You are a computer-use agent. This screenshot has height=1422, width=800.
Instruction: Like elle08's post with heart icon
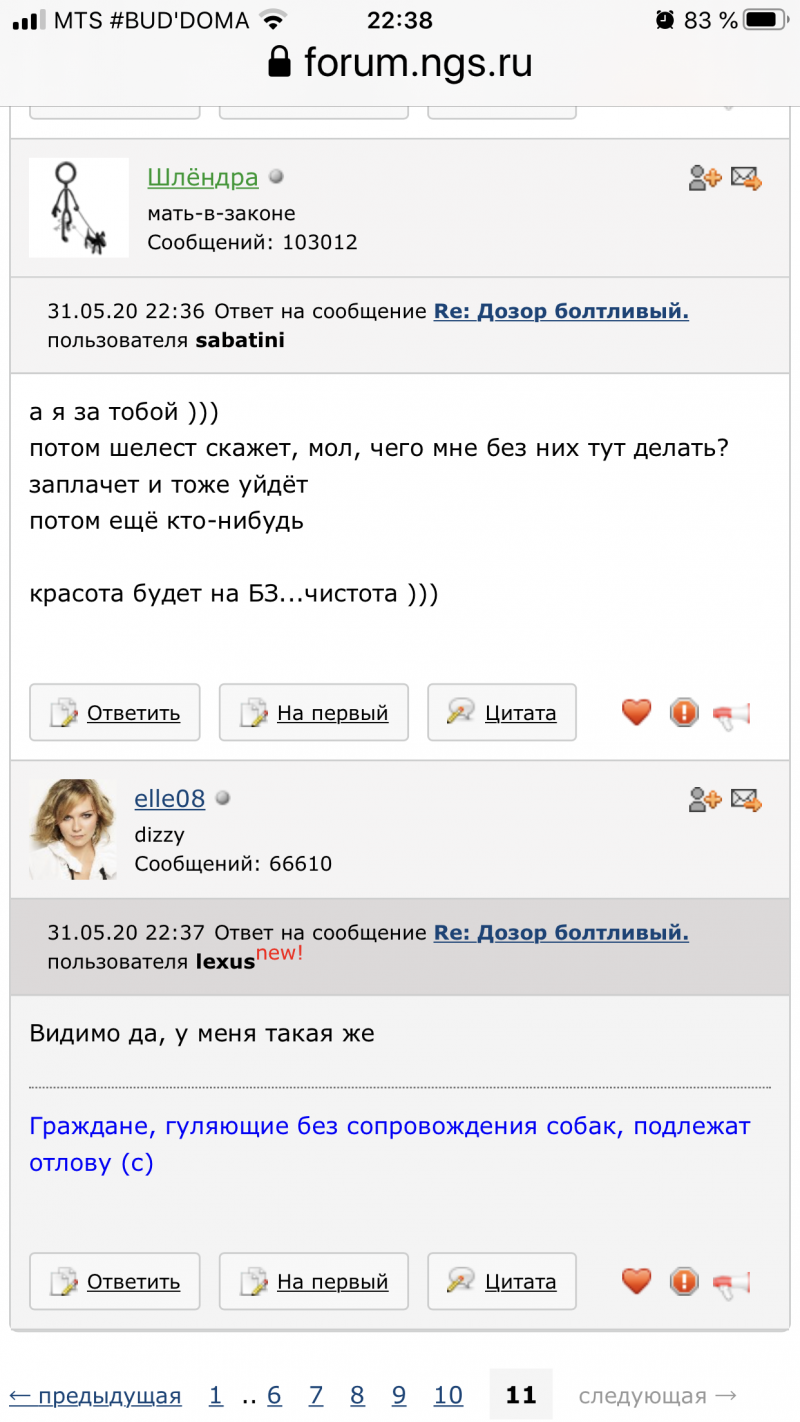(636, 1281)
